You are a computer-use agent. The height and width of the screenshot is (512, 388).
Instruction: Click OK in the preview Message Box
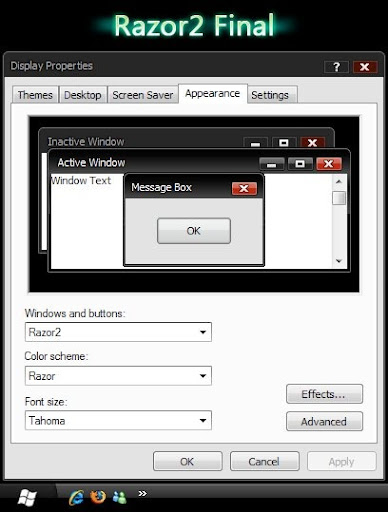pyautogui.click(x=194, y=231)
